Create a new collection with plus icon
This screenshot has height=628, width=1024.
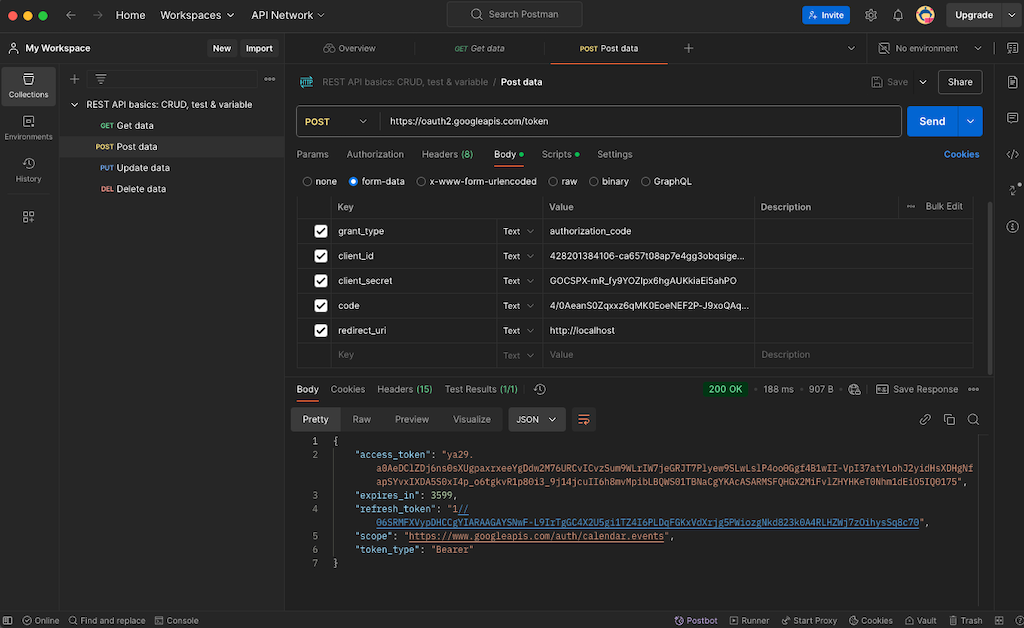[x=74, y=79]
